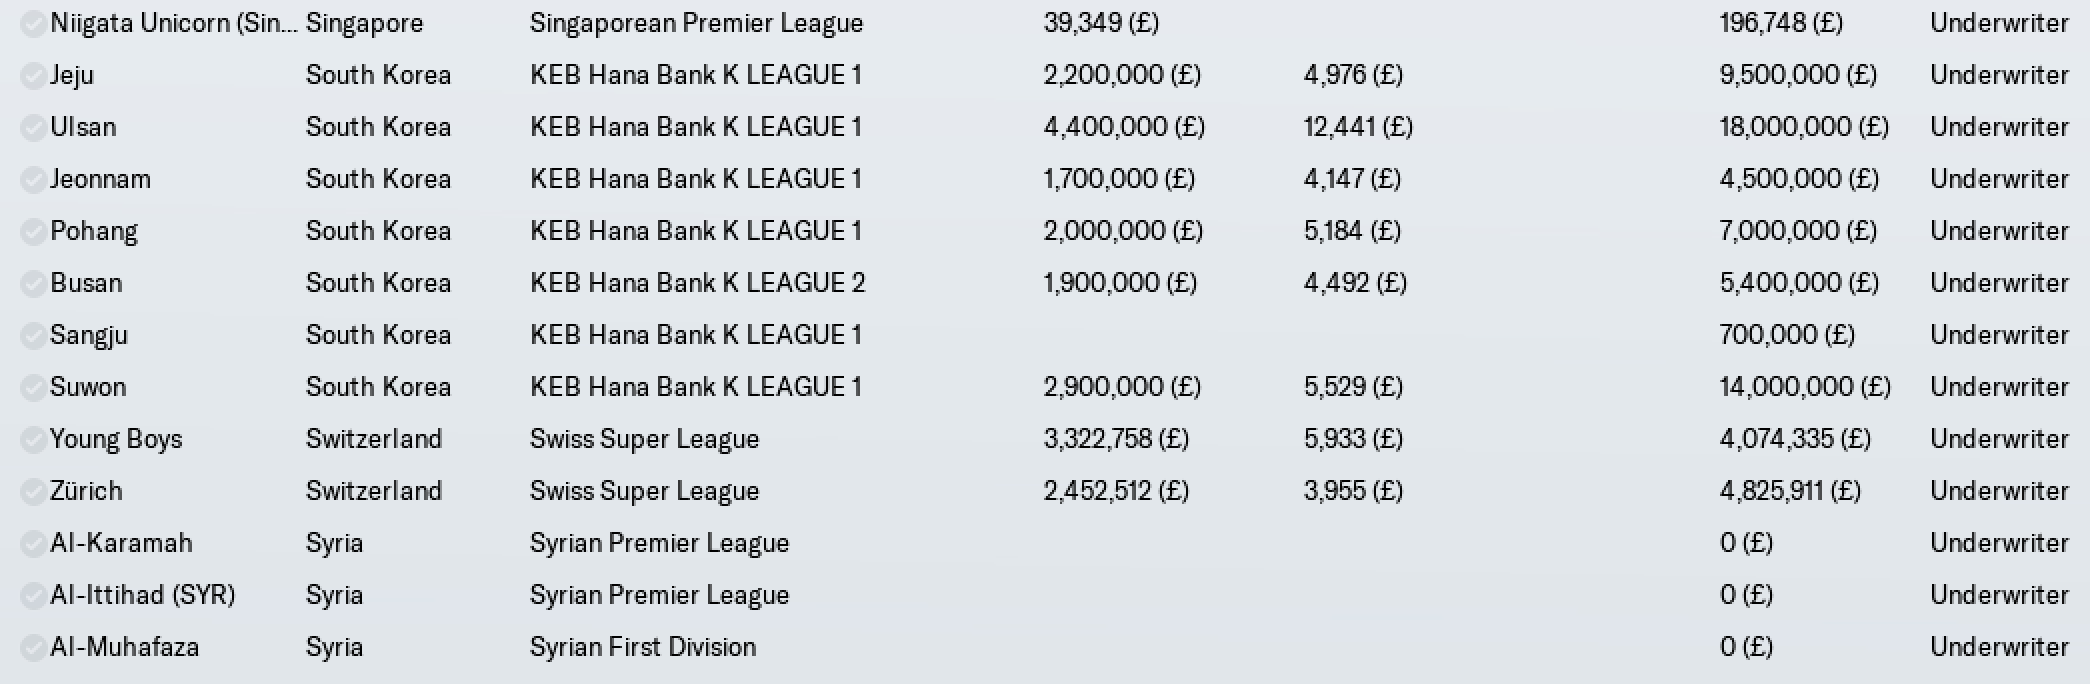Open the Al-Ittihad (SYR) club row

coord(1045,595)
